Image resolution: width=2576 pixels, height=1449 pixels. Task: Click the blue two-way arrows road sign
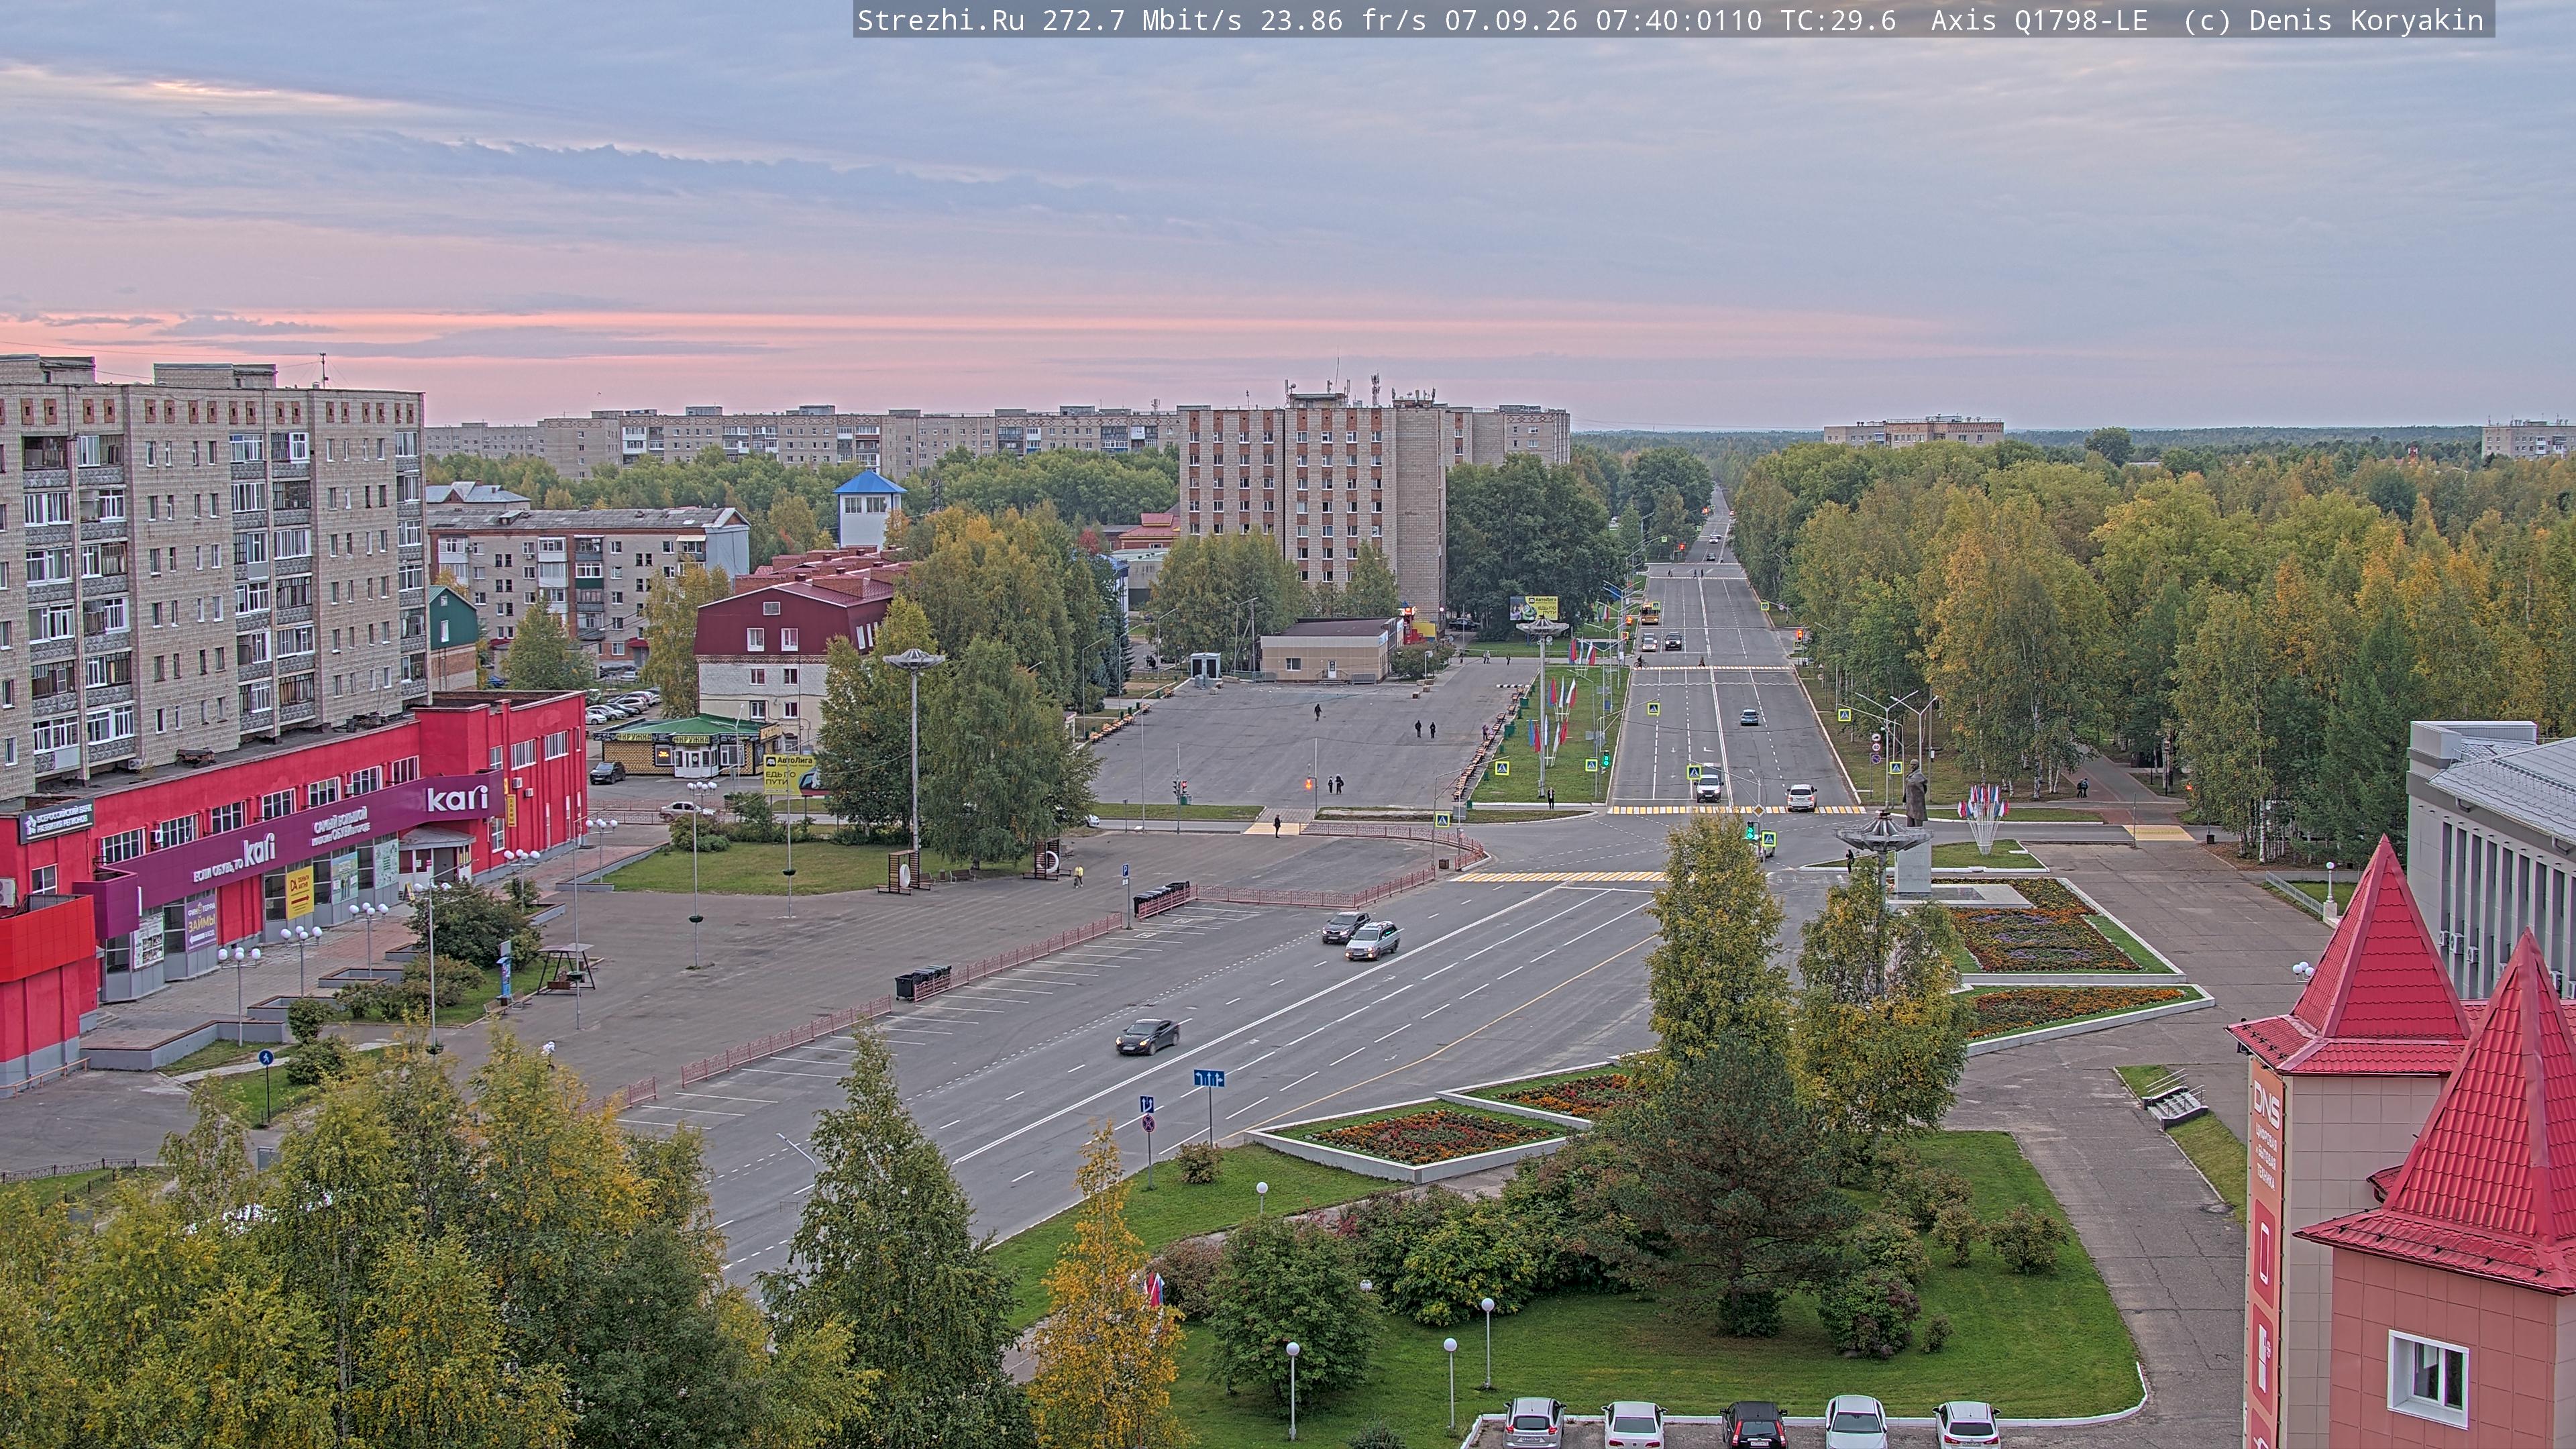coord(1208,1078)
